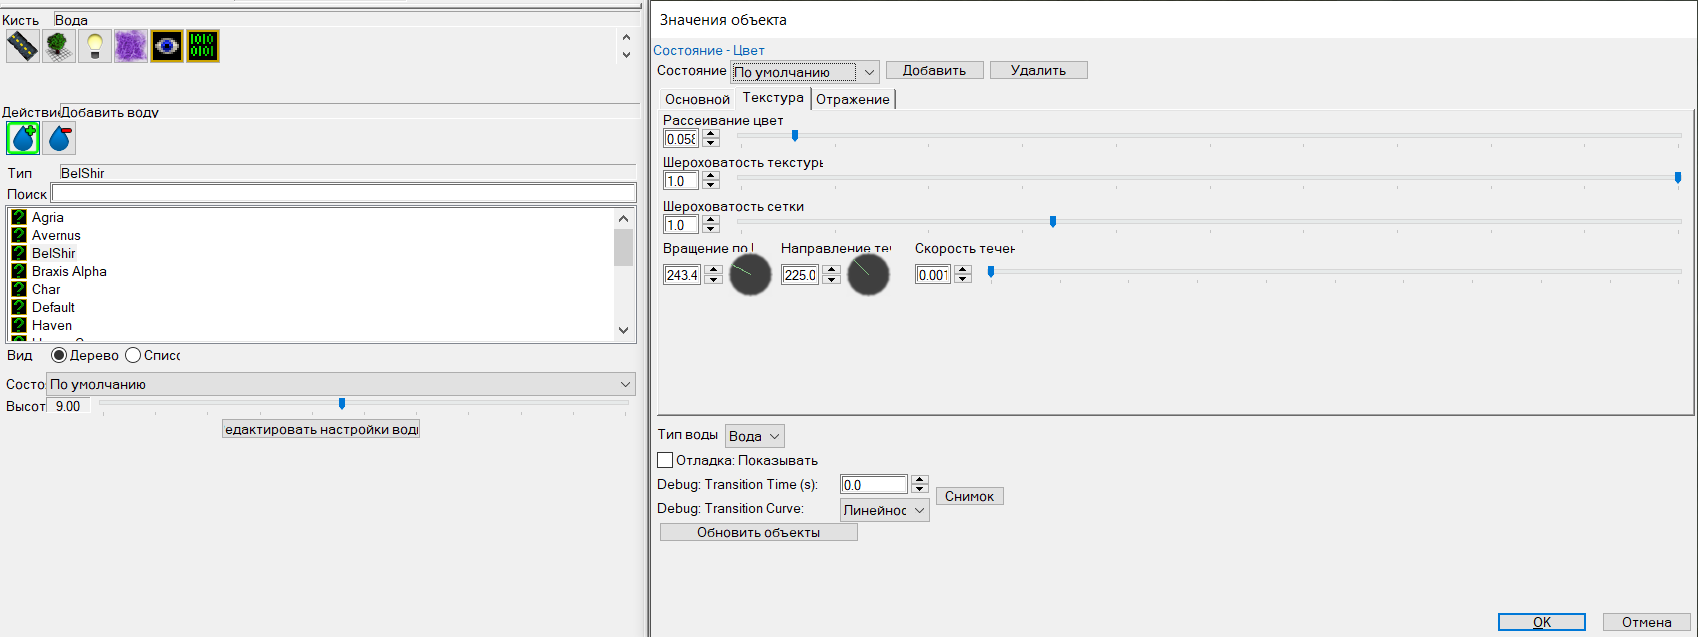Click the icon beside Default

pos(19,307)
